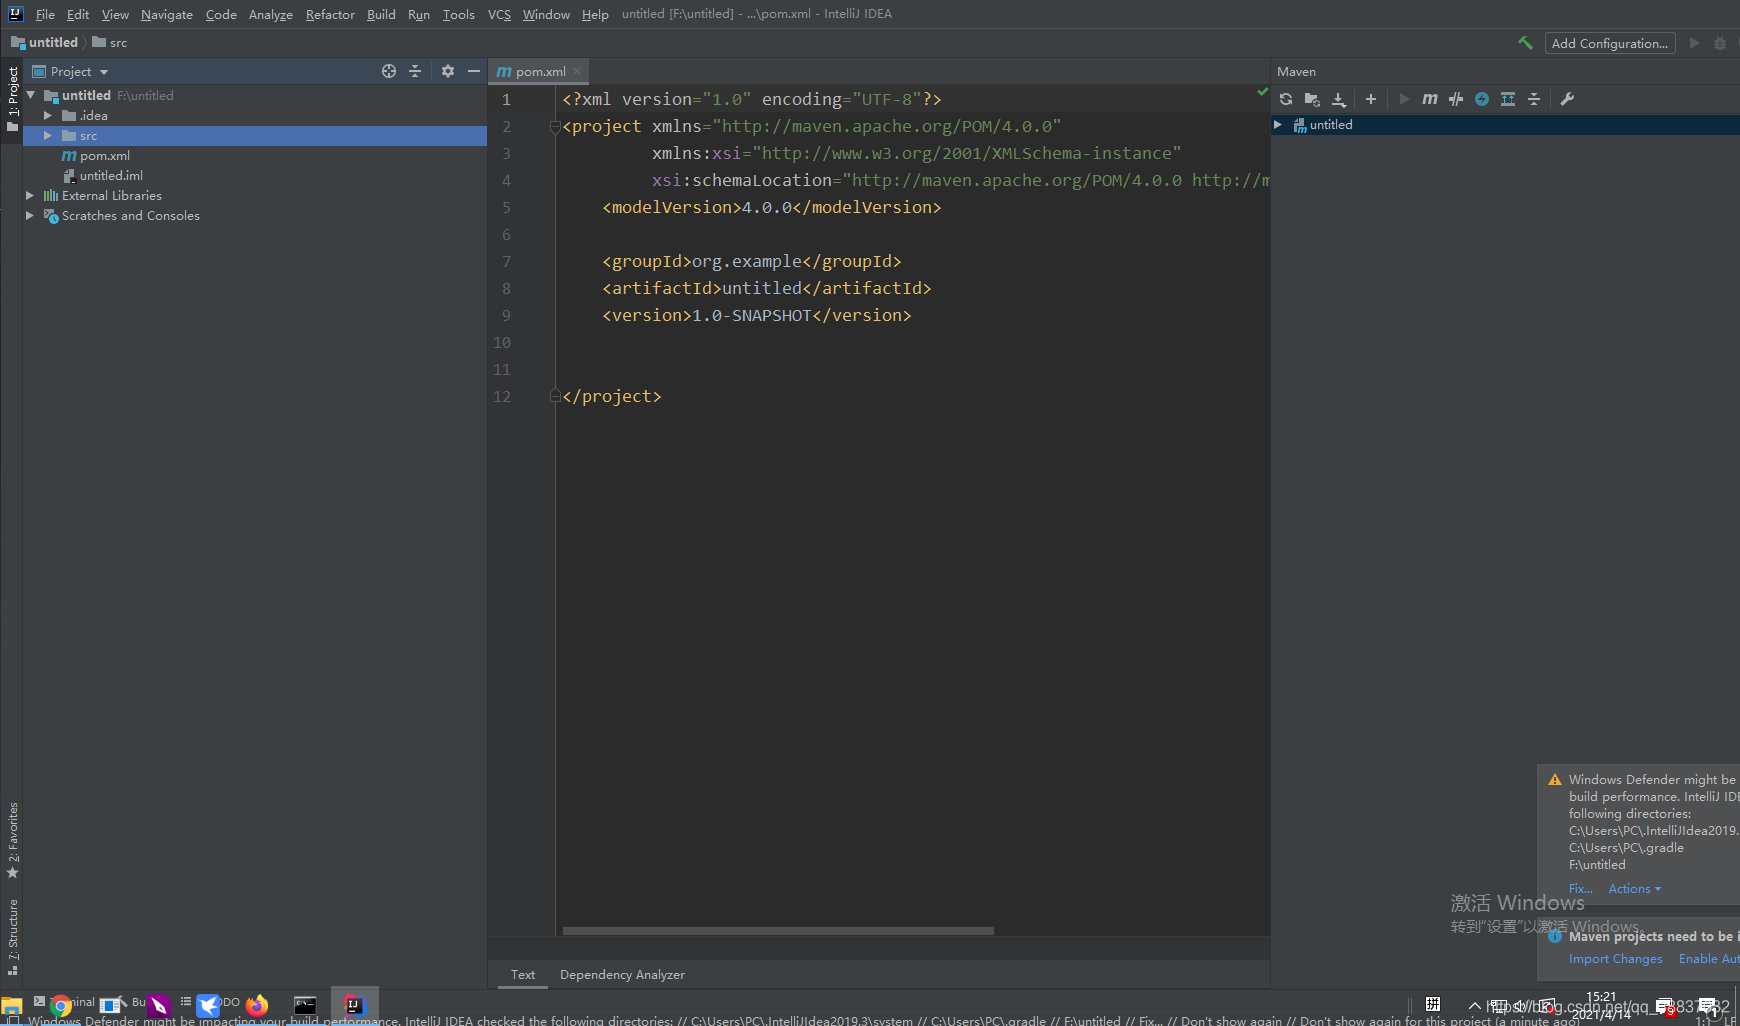Open File Explorer from taskbar
The width and height of the screenshot is (1740, 1026).
(12, 1007)
